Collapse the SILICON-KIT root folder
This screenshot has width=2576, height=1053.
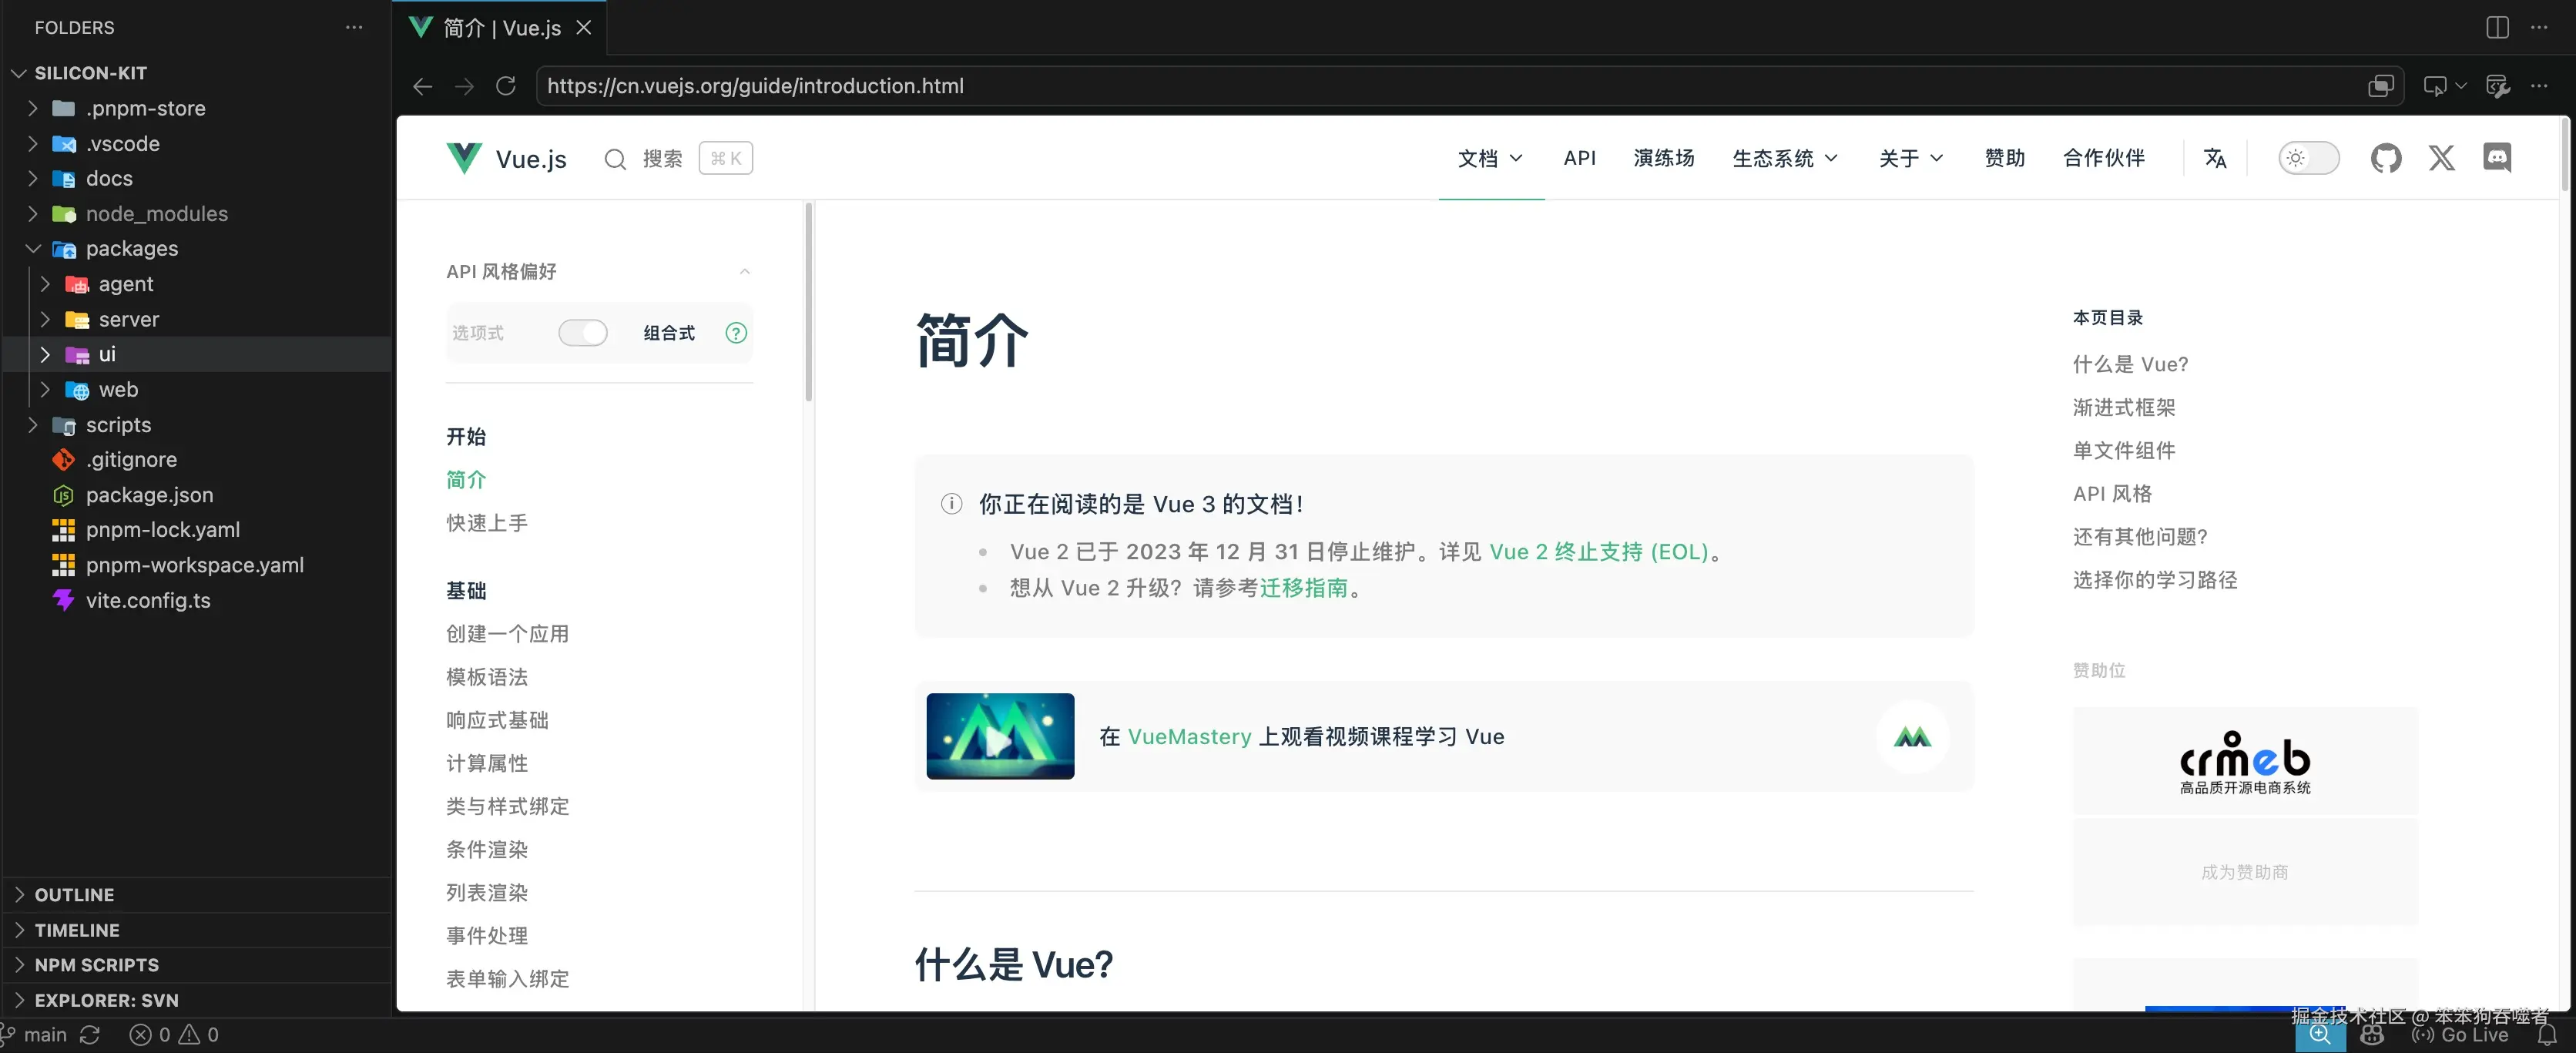click(18, 73)
